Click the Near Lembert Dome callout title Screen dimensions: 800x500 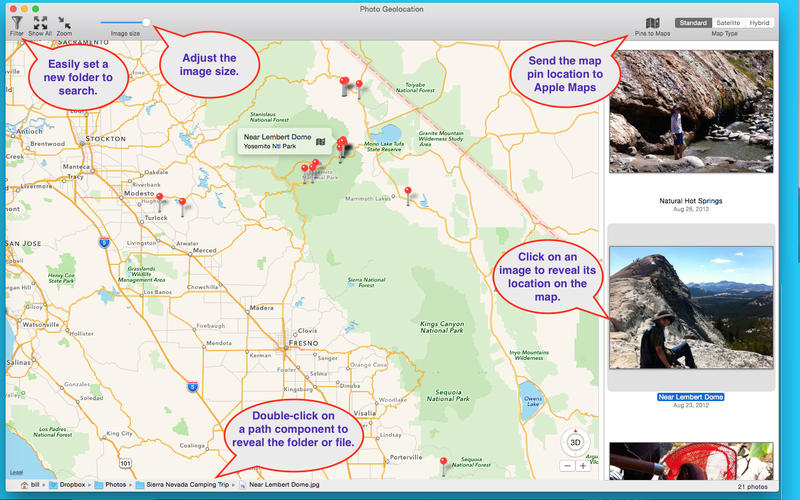coord(277,137)
